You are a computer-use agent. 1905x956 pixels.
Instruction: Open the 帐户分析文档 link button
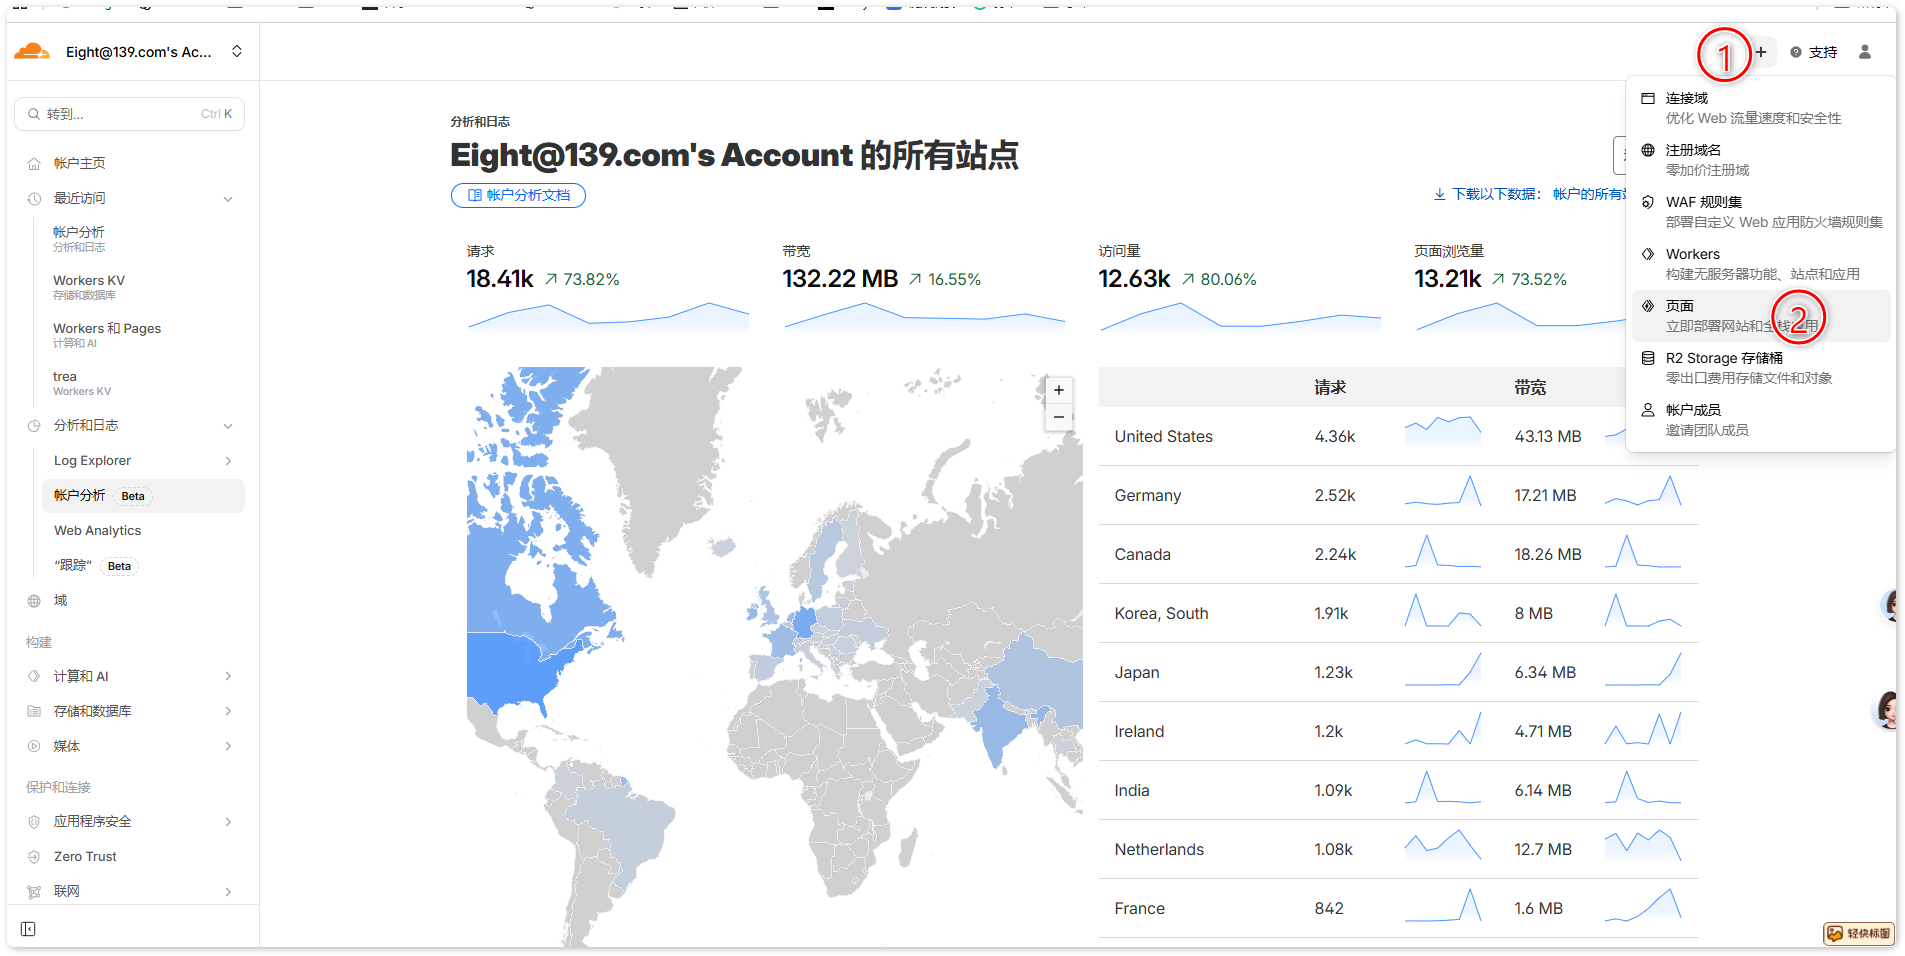pos(518,195)
